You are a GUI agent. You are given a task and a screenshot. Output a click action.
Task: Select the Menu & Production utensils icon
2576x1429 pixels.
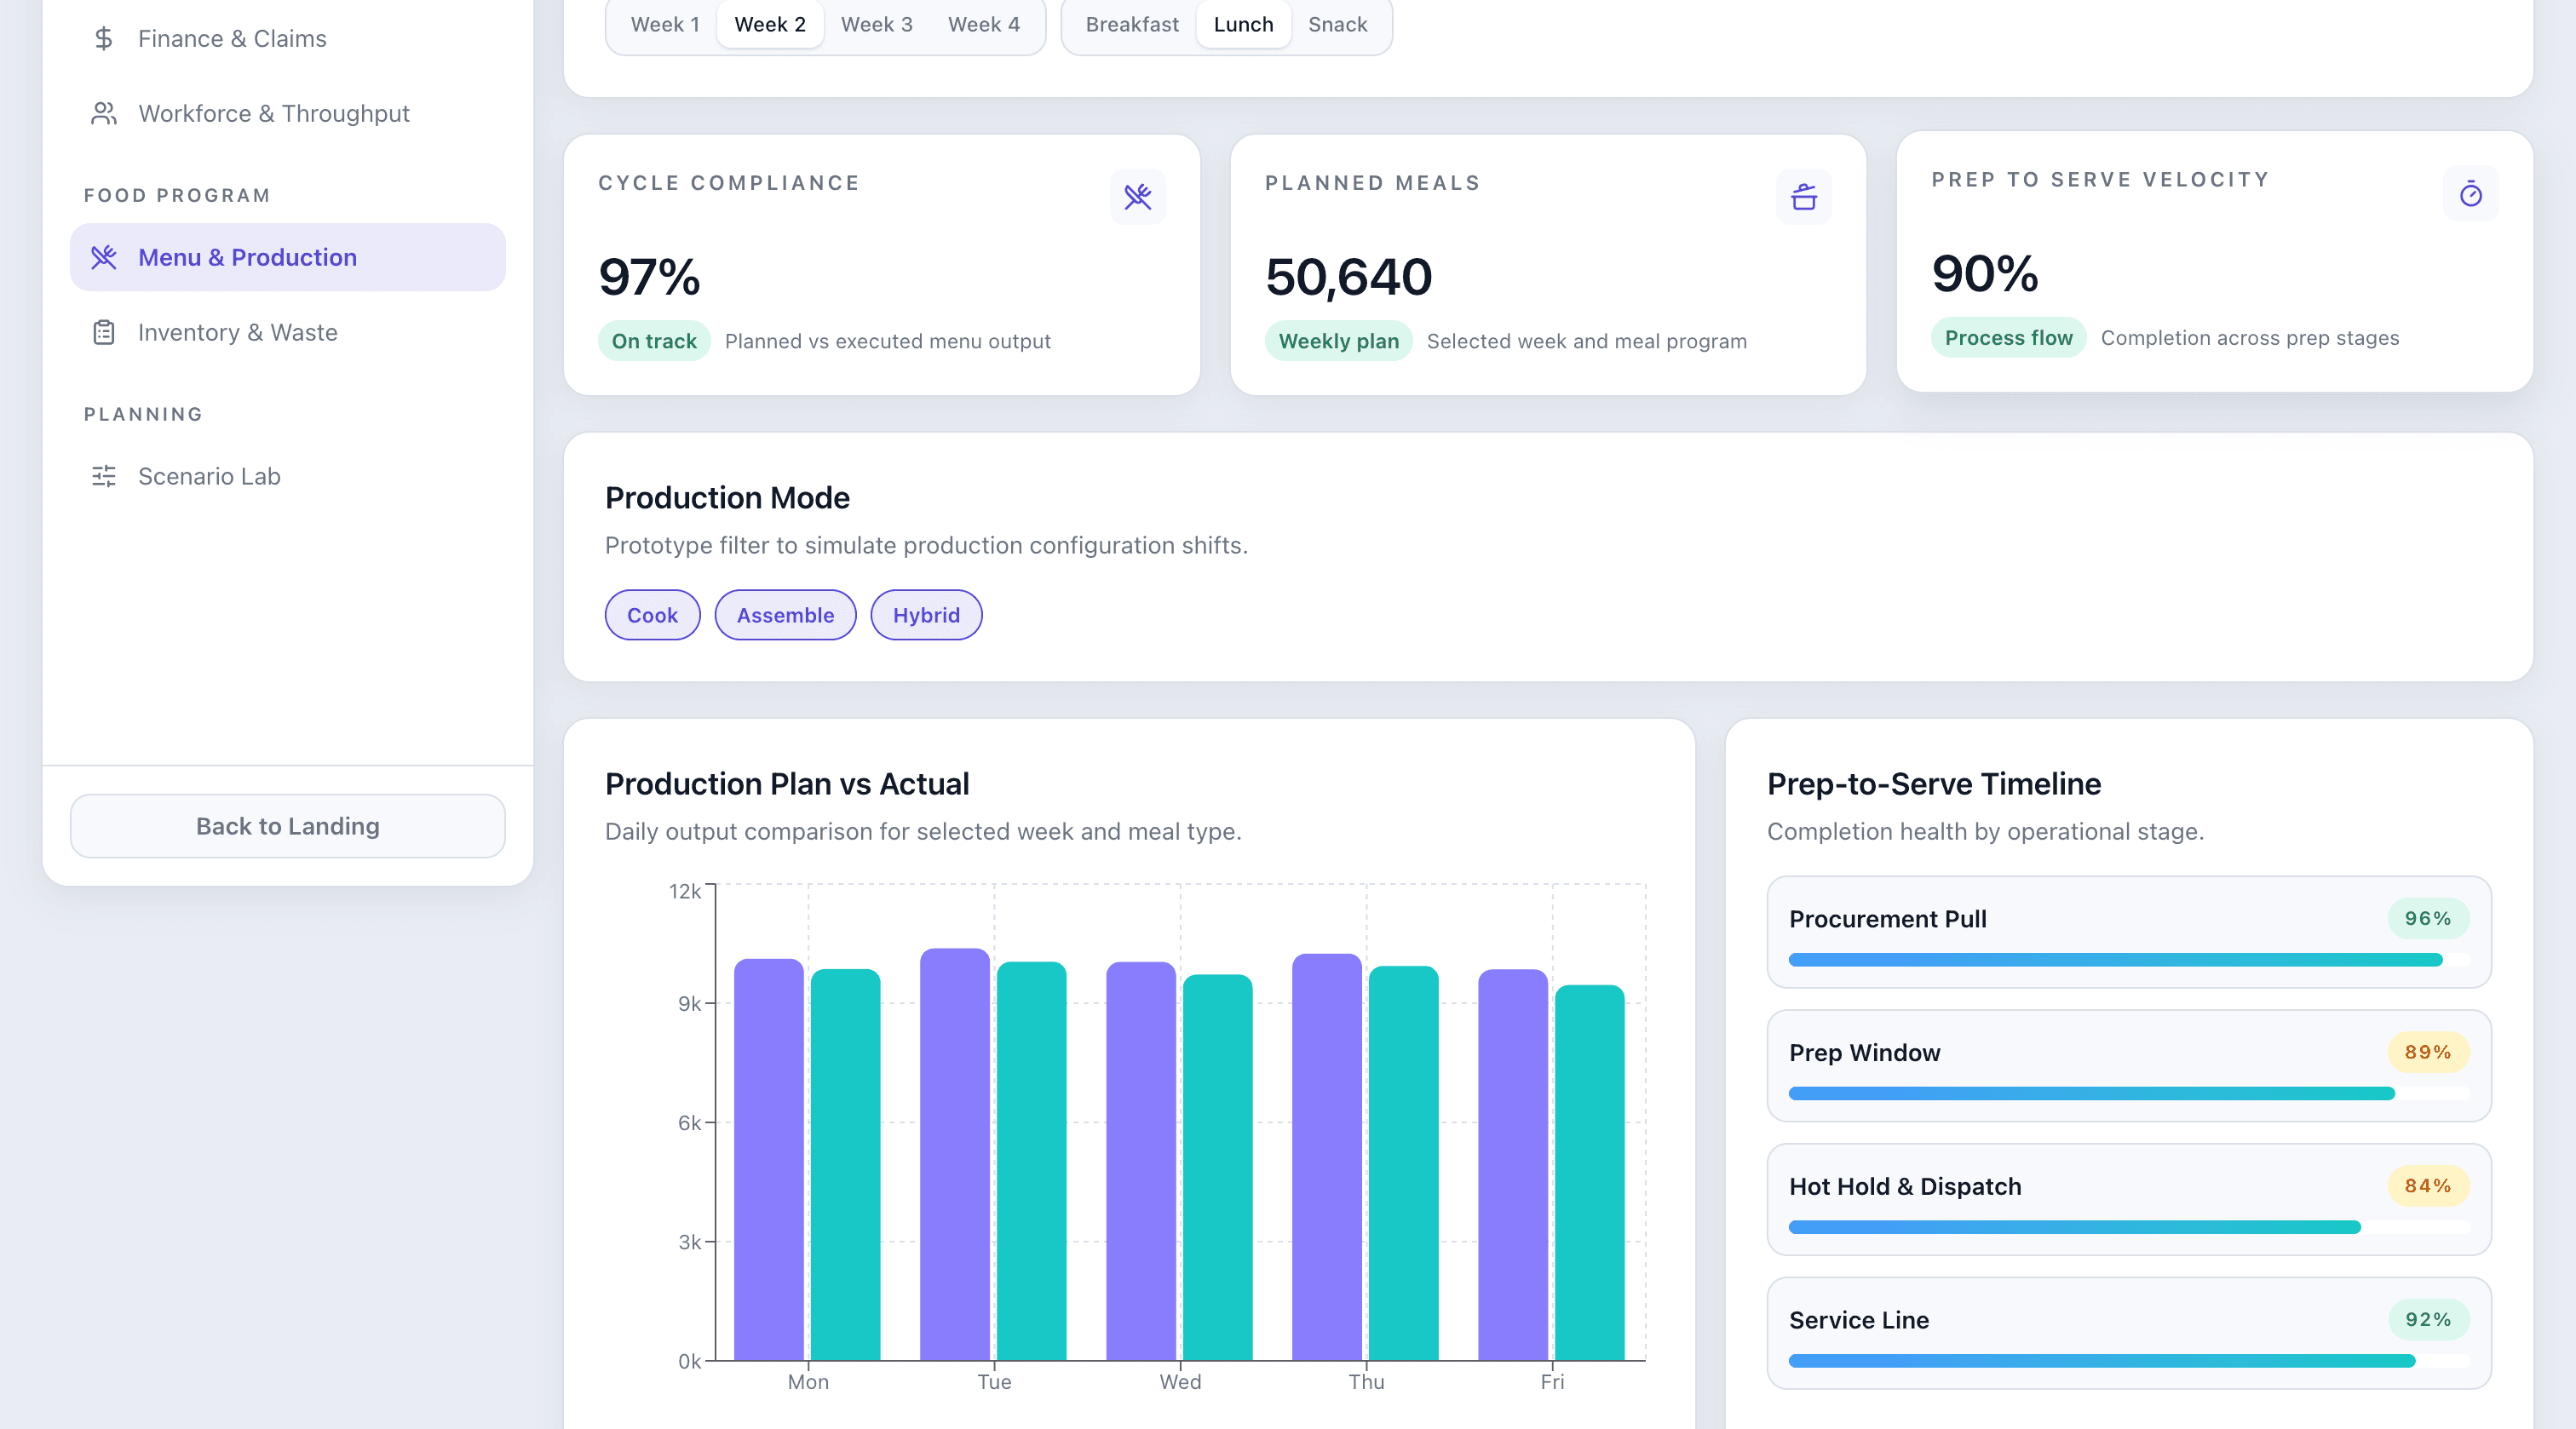pyautogui.click(x=103, y=257)
